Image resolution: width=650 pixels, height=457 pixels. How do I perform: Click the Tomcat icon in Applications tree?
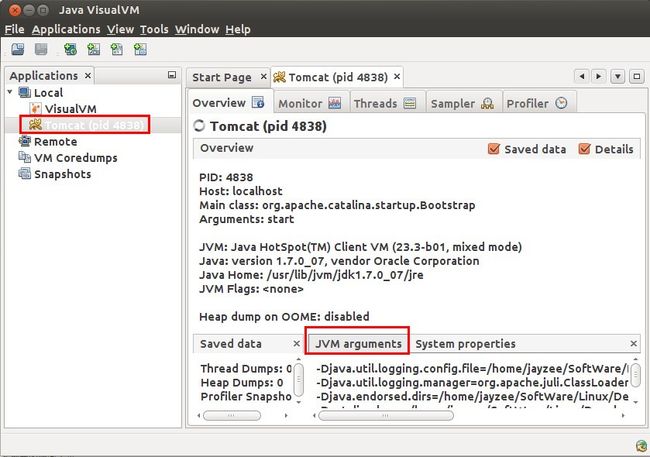coord(35,124)
